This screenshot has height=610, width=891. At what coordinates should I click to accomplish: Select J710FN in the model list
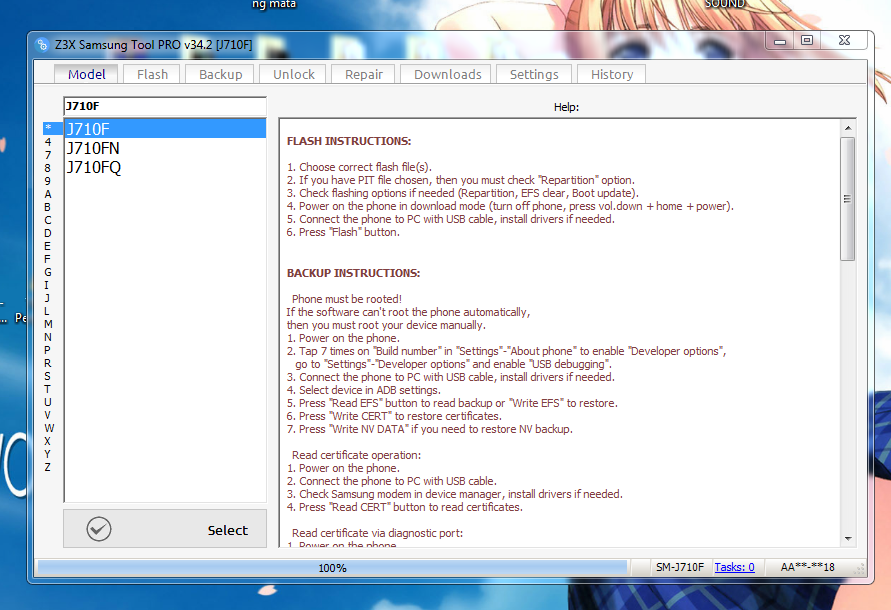tap(165, 148)
